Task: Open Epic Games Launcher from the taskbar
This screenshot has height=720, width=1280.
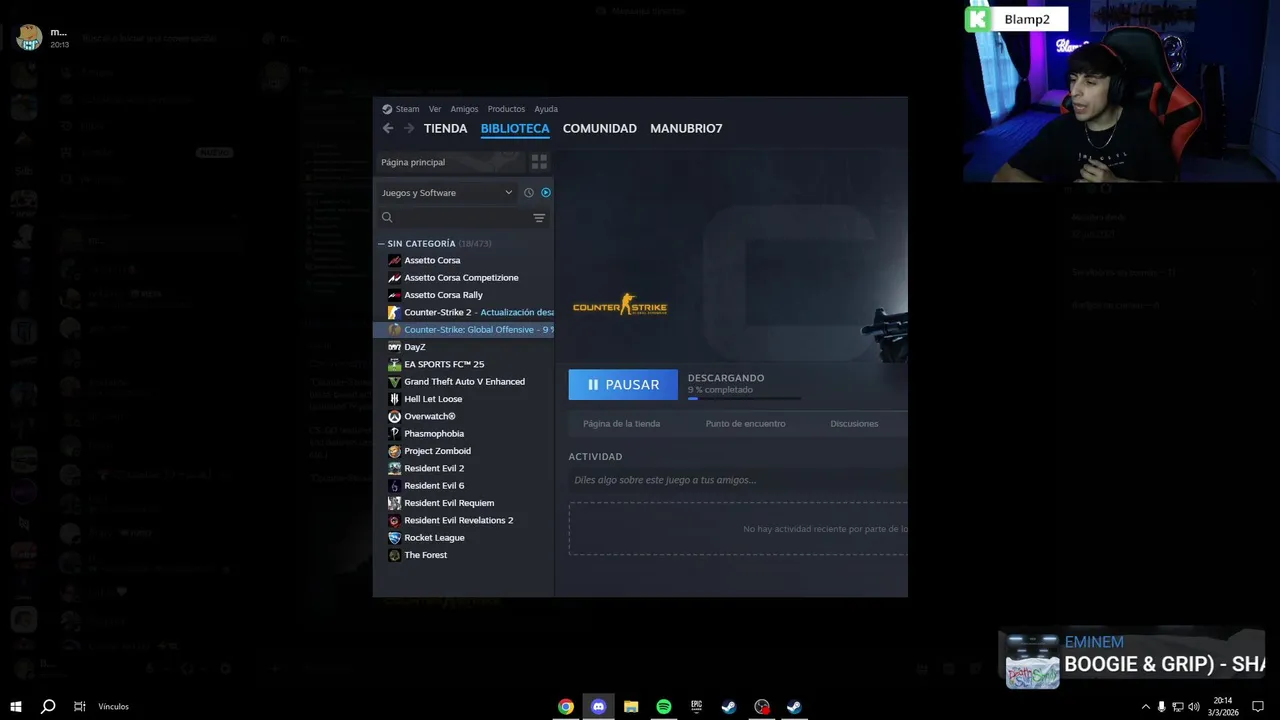Action: click(696, 707)
